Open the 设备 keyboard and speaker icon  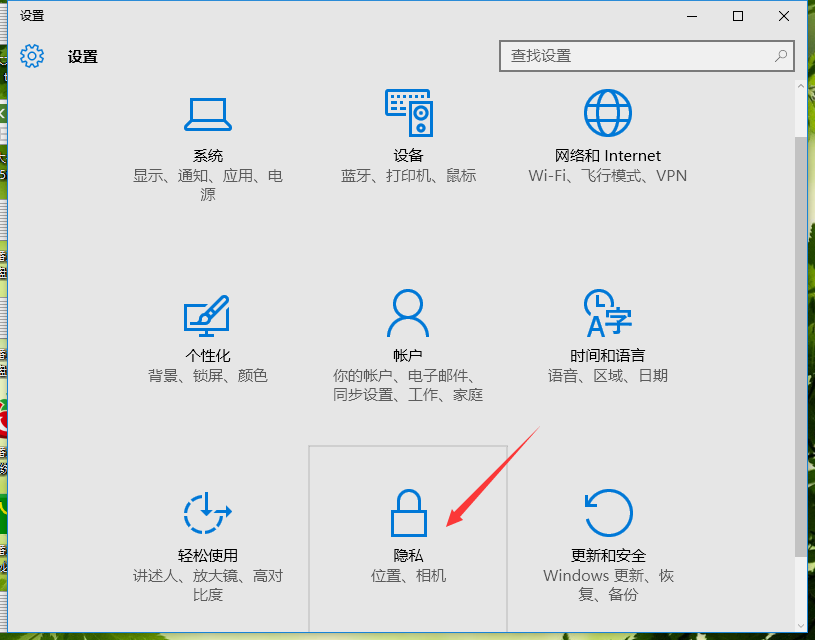[409, 113]
